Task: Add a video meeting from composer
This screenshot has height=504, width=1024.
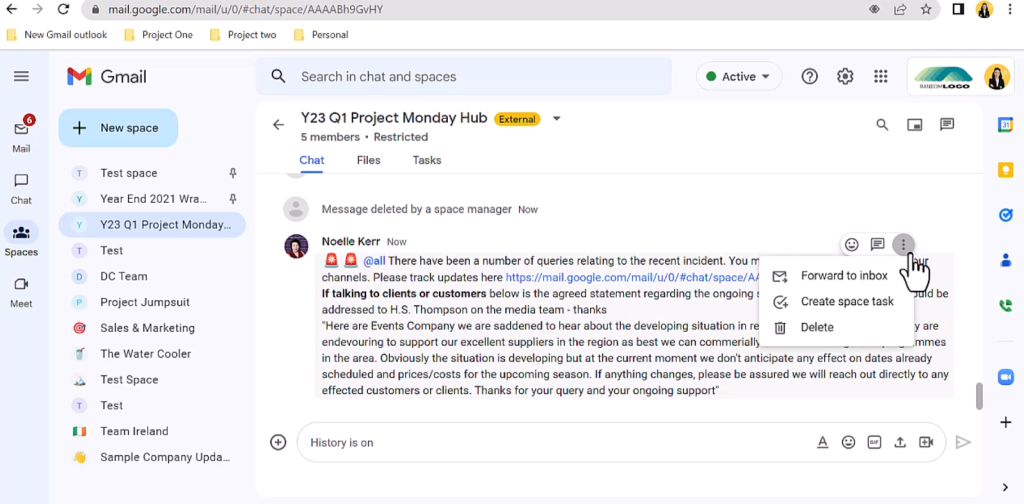Action: click(926, 442)
